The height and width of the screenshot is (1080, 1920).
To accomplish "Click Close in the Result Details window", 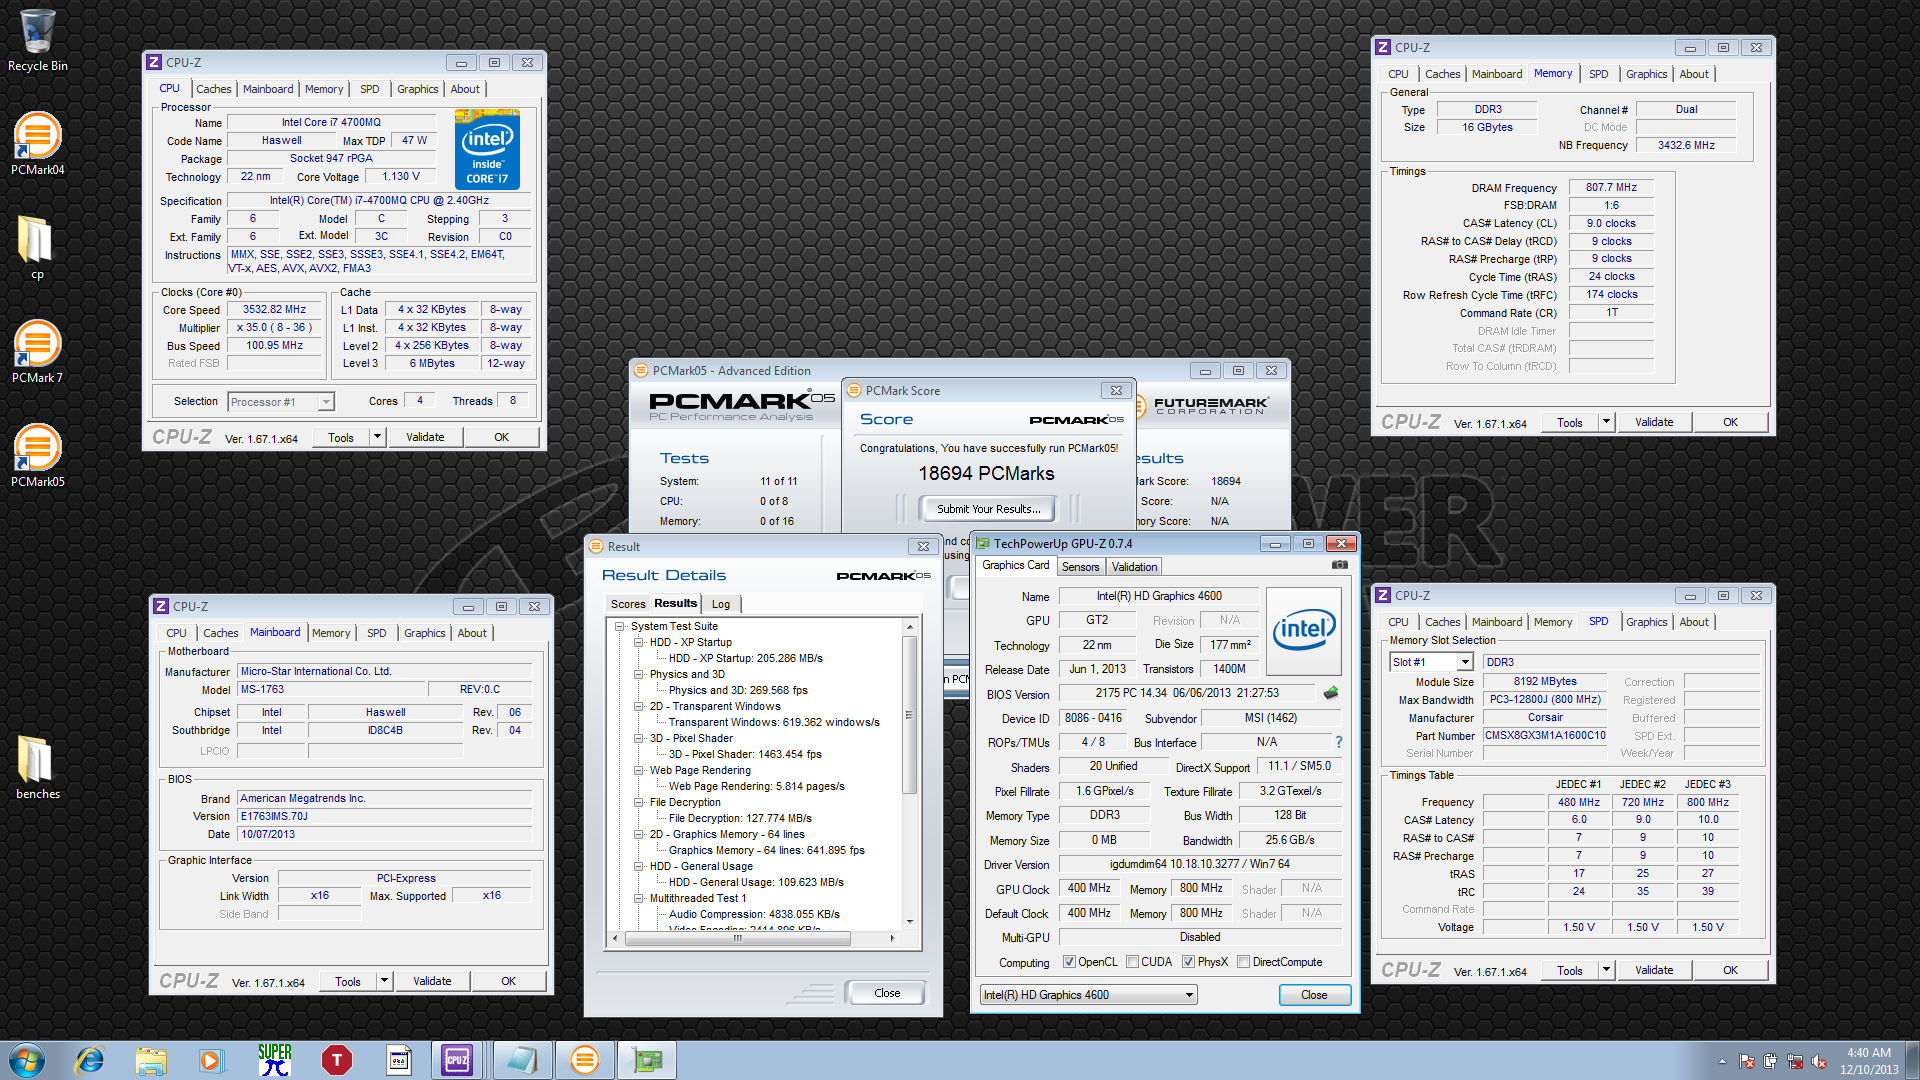I will pos(887,993).
